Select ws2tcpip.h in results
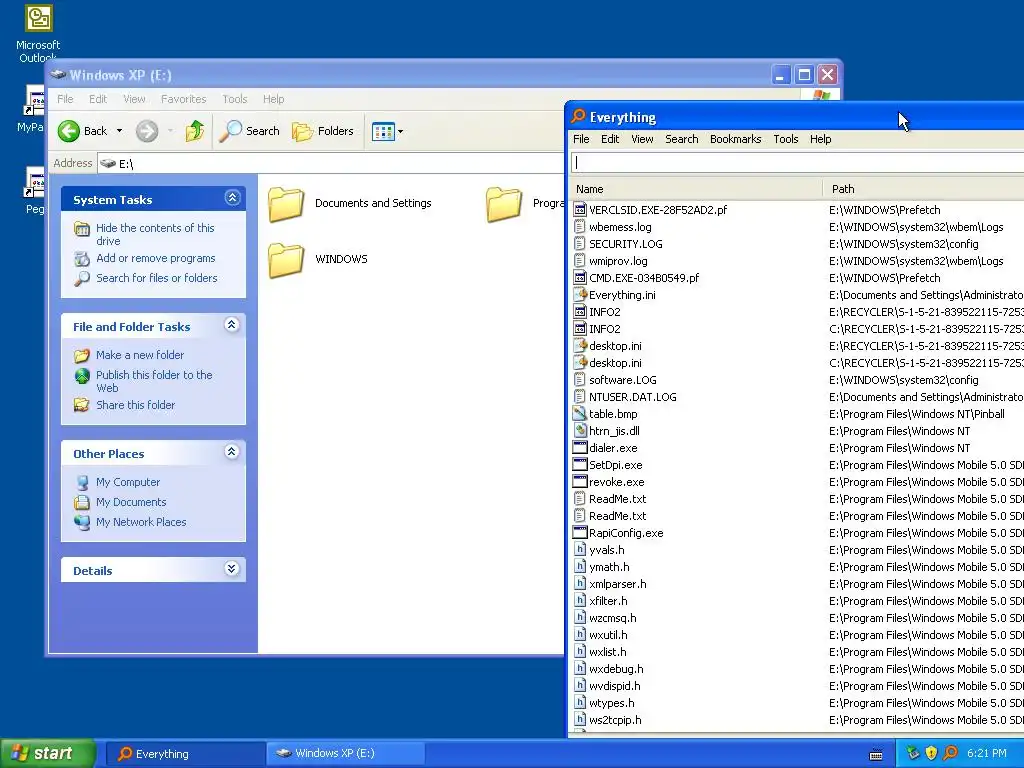1024x768 pixels. 615,720
